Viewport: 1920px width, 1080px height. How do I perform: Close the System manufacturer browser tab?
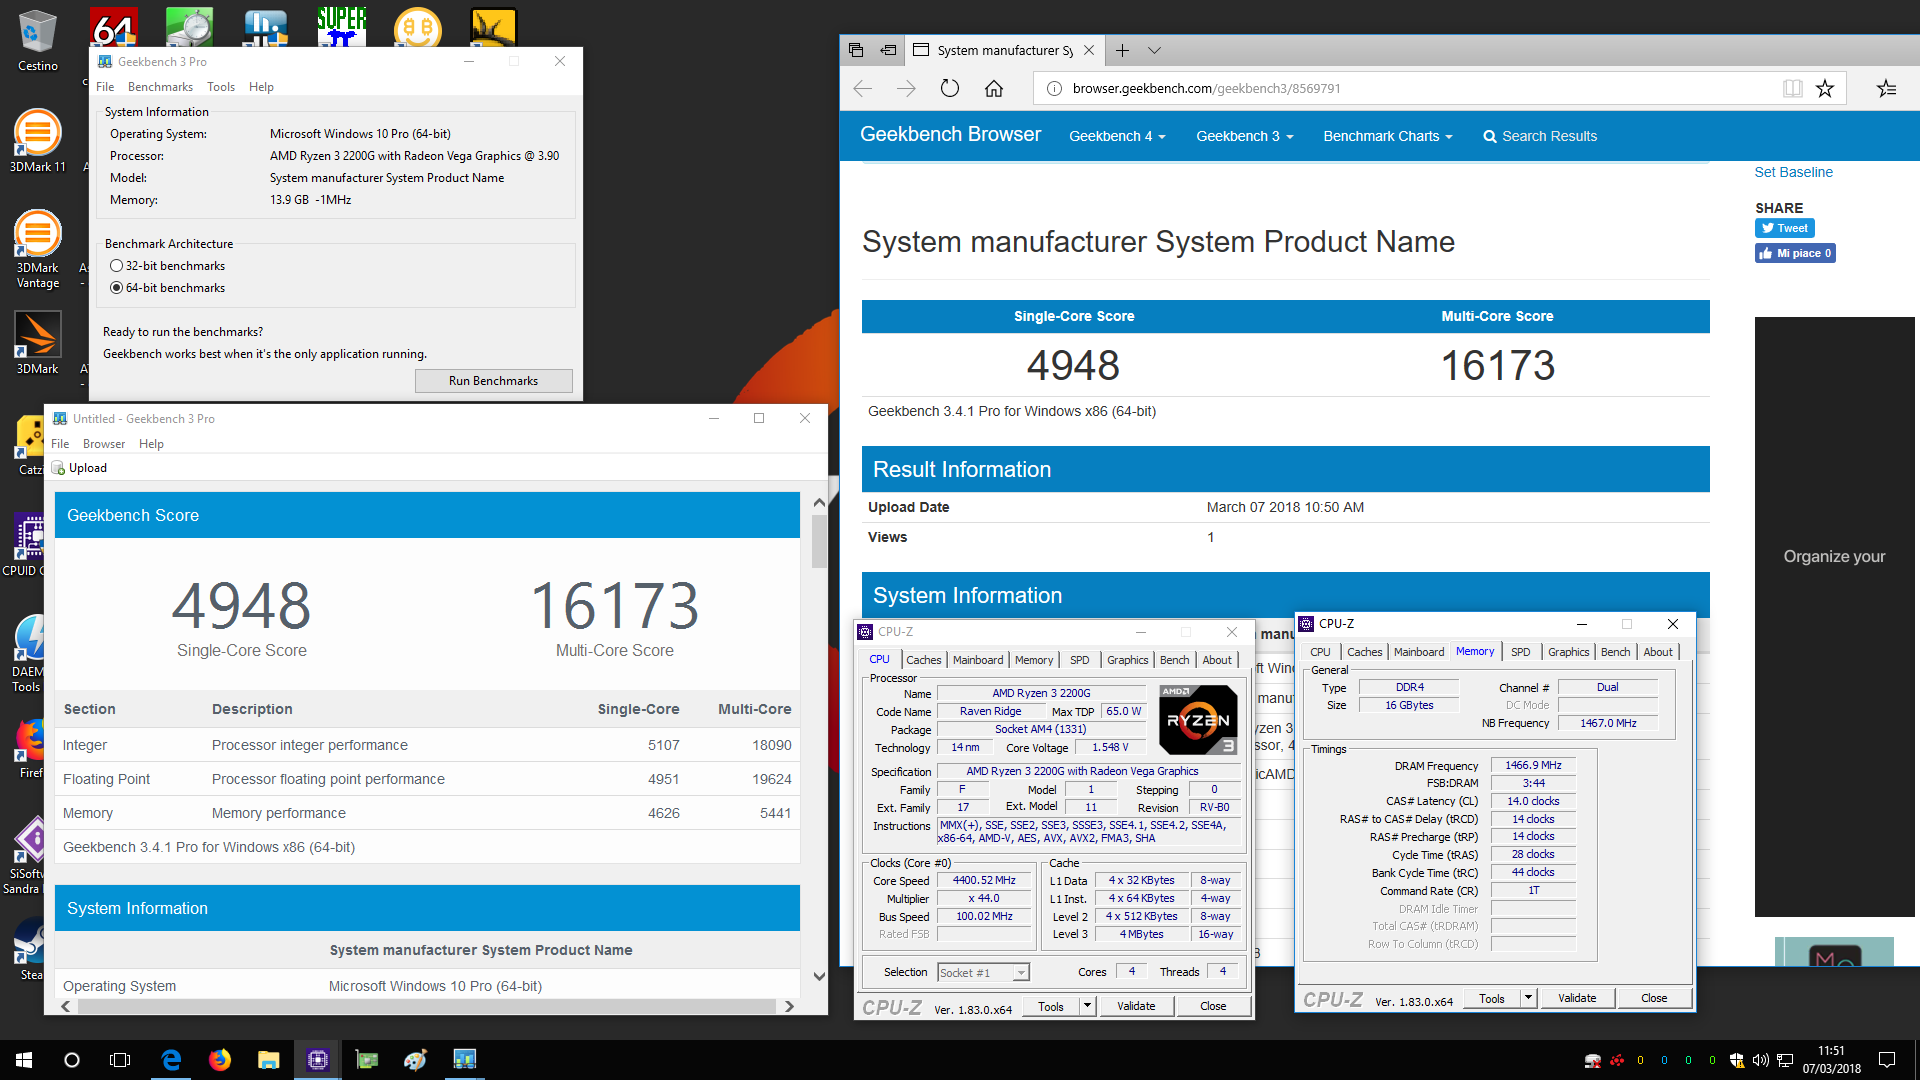click(x=1089, y=50)
